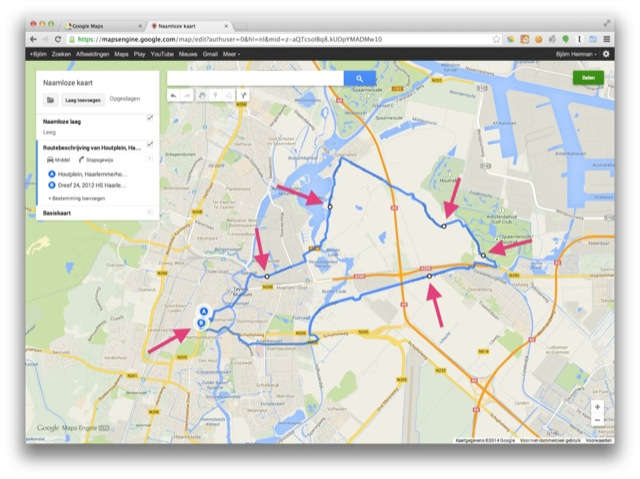This screenshot has height=479, width=640.
Task: Select the add directions route tool
Action: (x=243, y=95)
